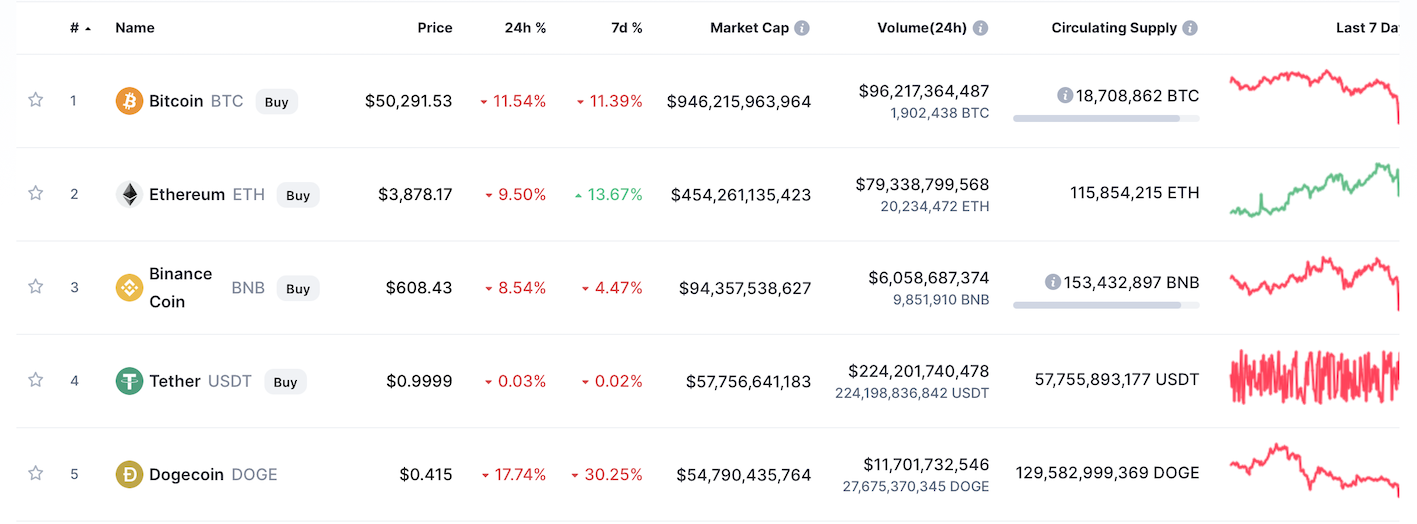Image resolution: width=1417 pixels, height=524 pixels.
Task: Toggle the Ethereum watchlist star
Action: (x=36, y=194)
